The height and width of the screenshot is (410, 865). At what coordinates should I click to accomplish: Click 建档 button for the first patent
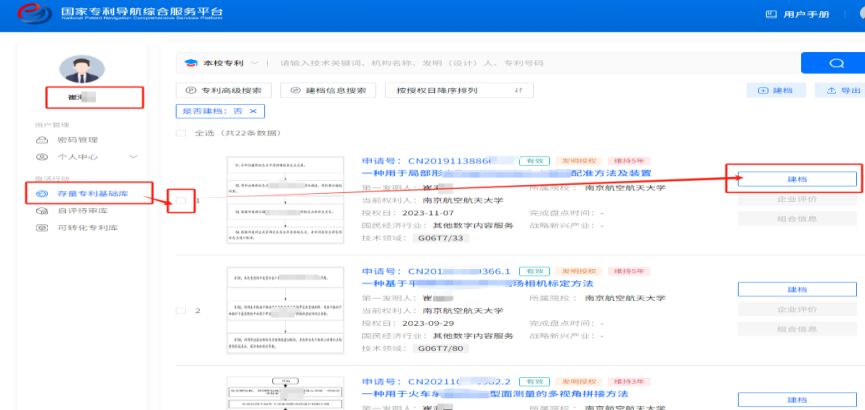797,179
